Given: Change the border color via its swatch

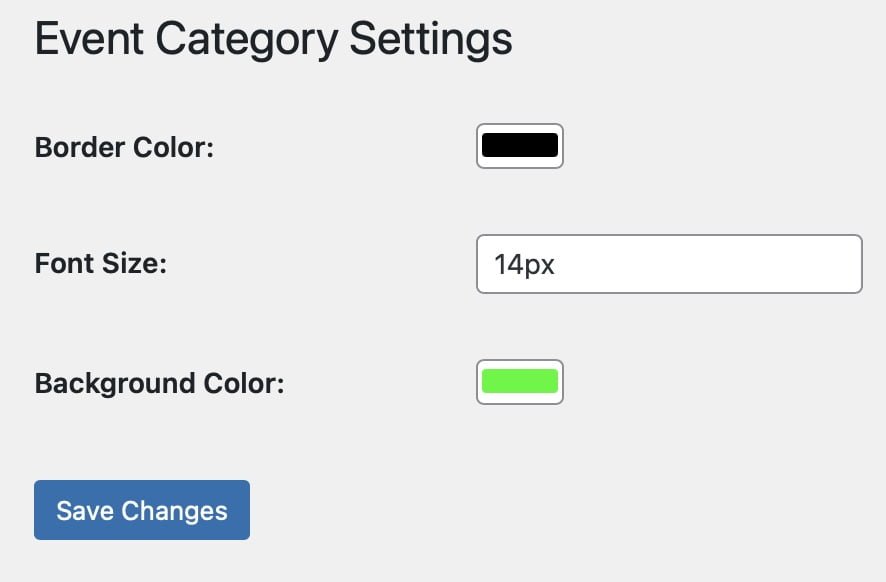Looking at the screenshot, I should (x=520, y=146).
